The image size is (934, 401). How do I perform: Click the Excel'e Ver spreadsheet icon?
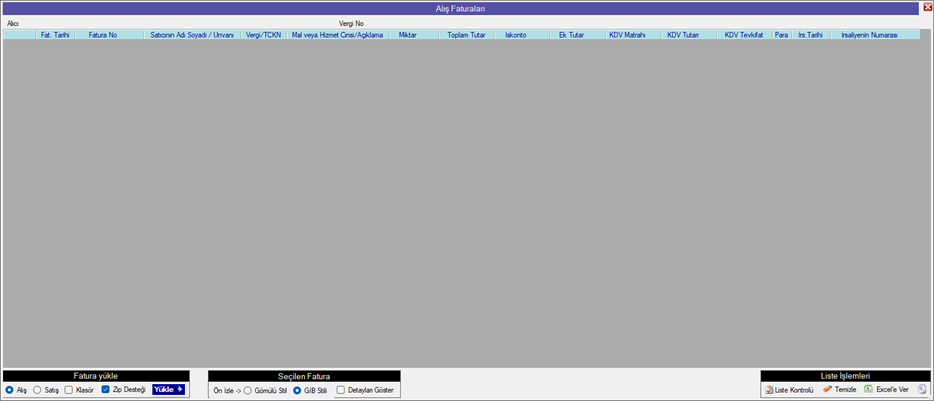point(869,389)
